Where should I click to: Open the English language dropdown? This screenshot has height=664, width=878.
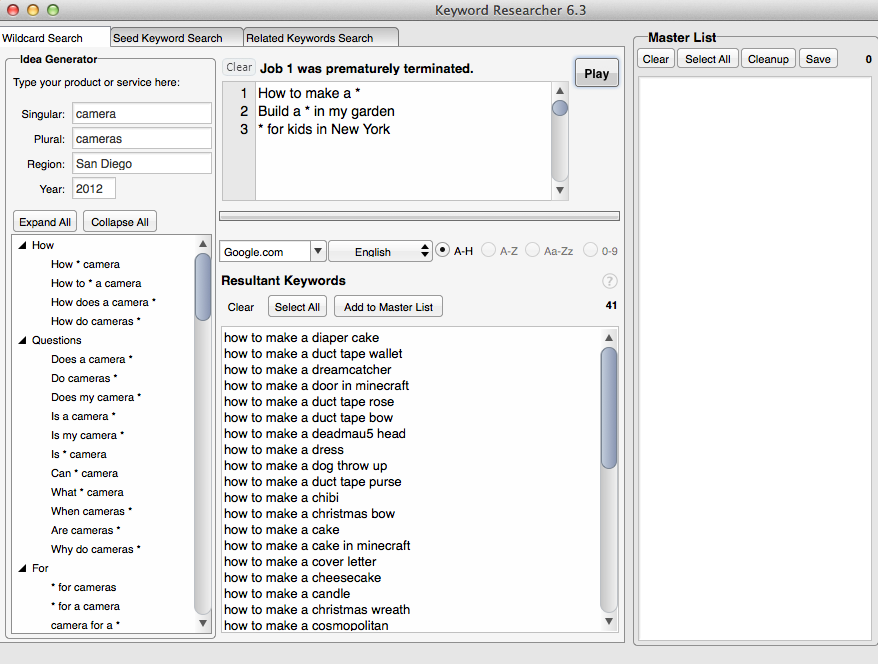pos(380,251)
